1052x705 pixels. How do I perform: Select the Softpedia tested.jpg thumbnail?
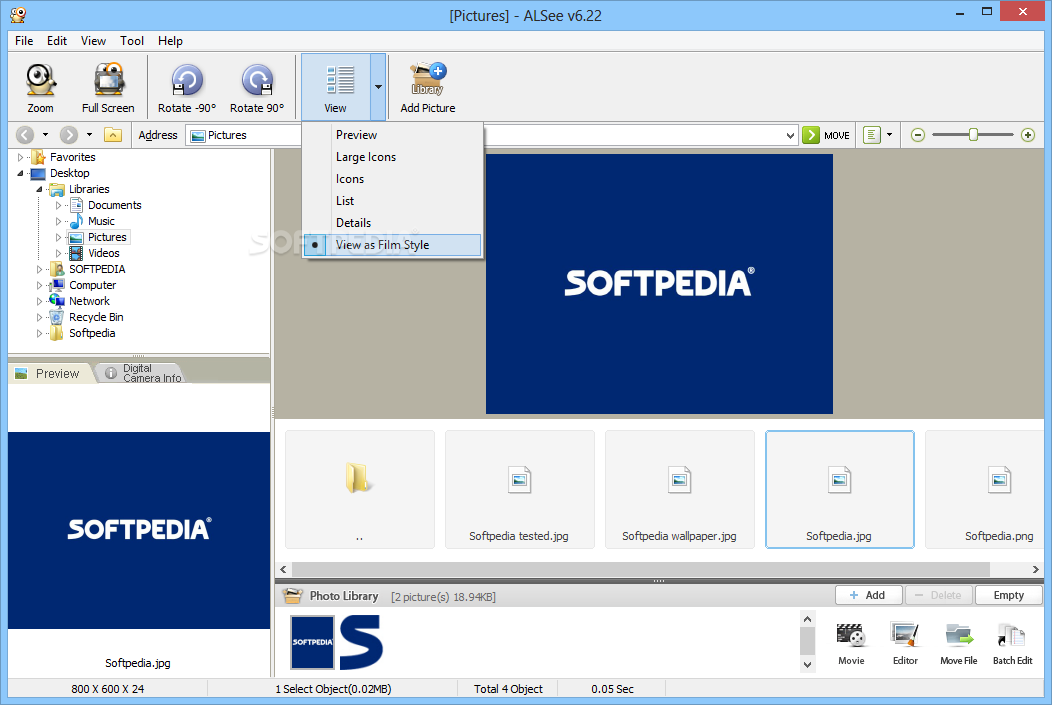pyautogui.click(x=519, y=490)
